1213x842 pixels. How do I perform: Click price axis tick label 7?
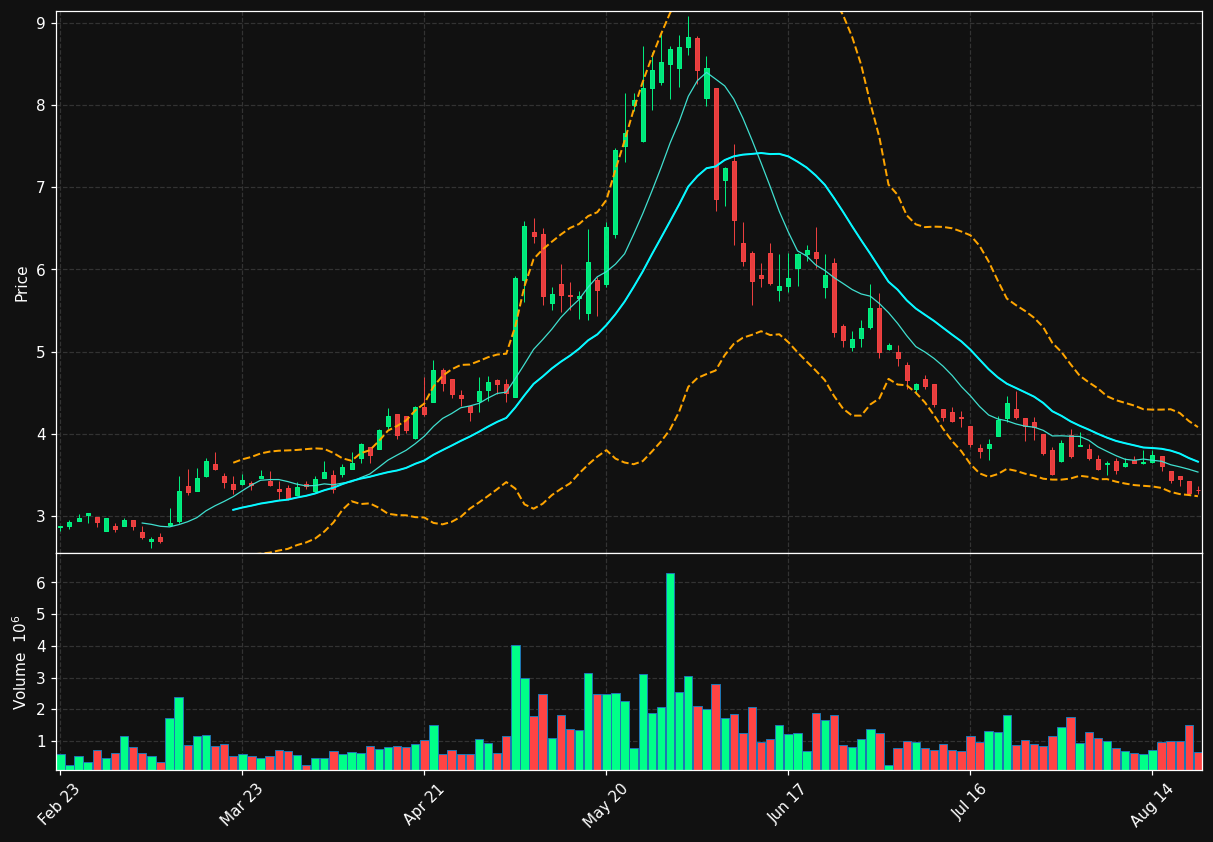click(42, 188)
